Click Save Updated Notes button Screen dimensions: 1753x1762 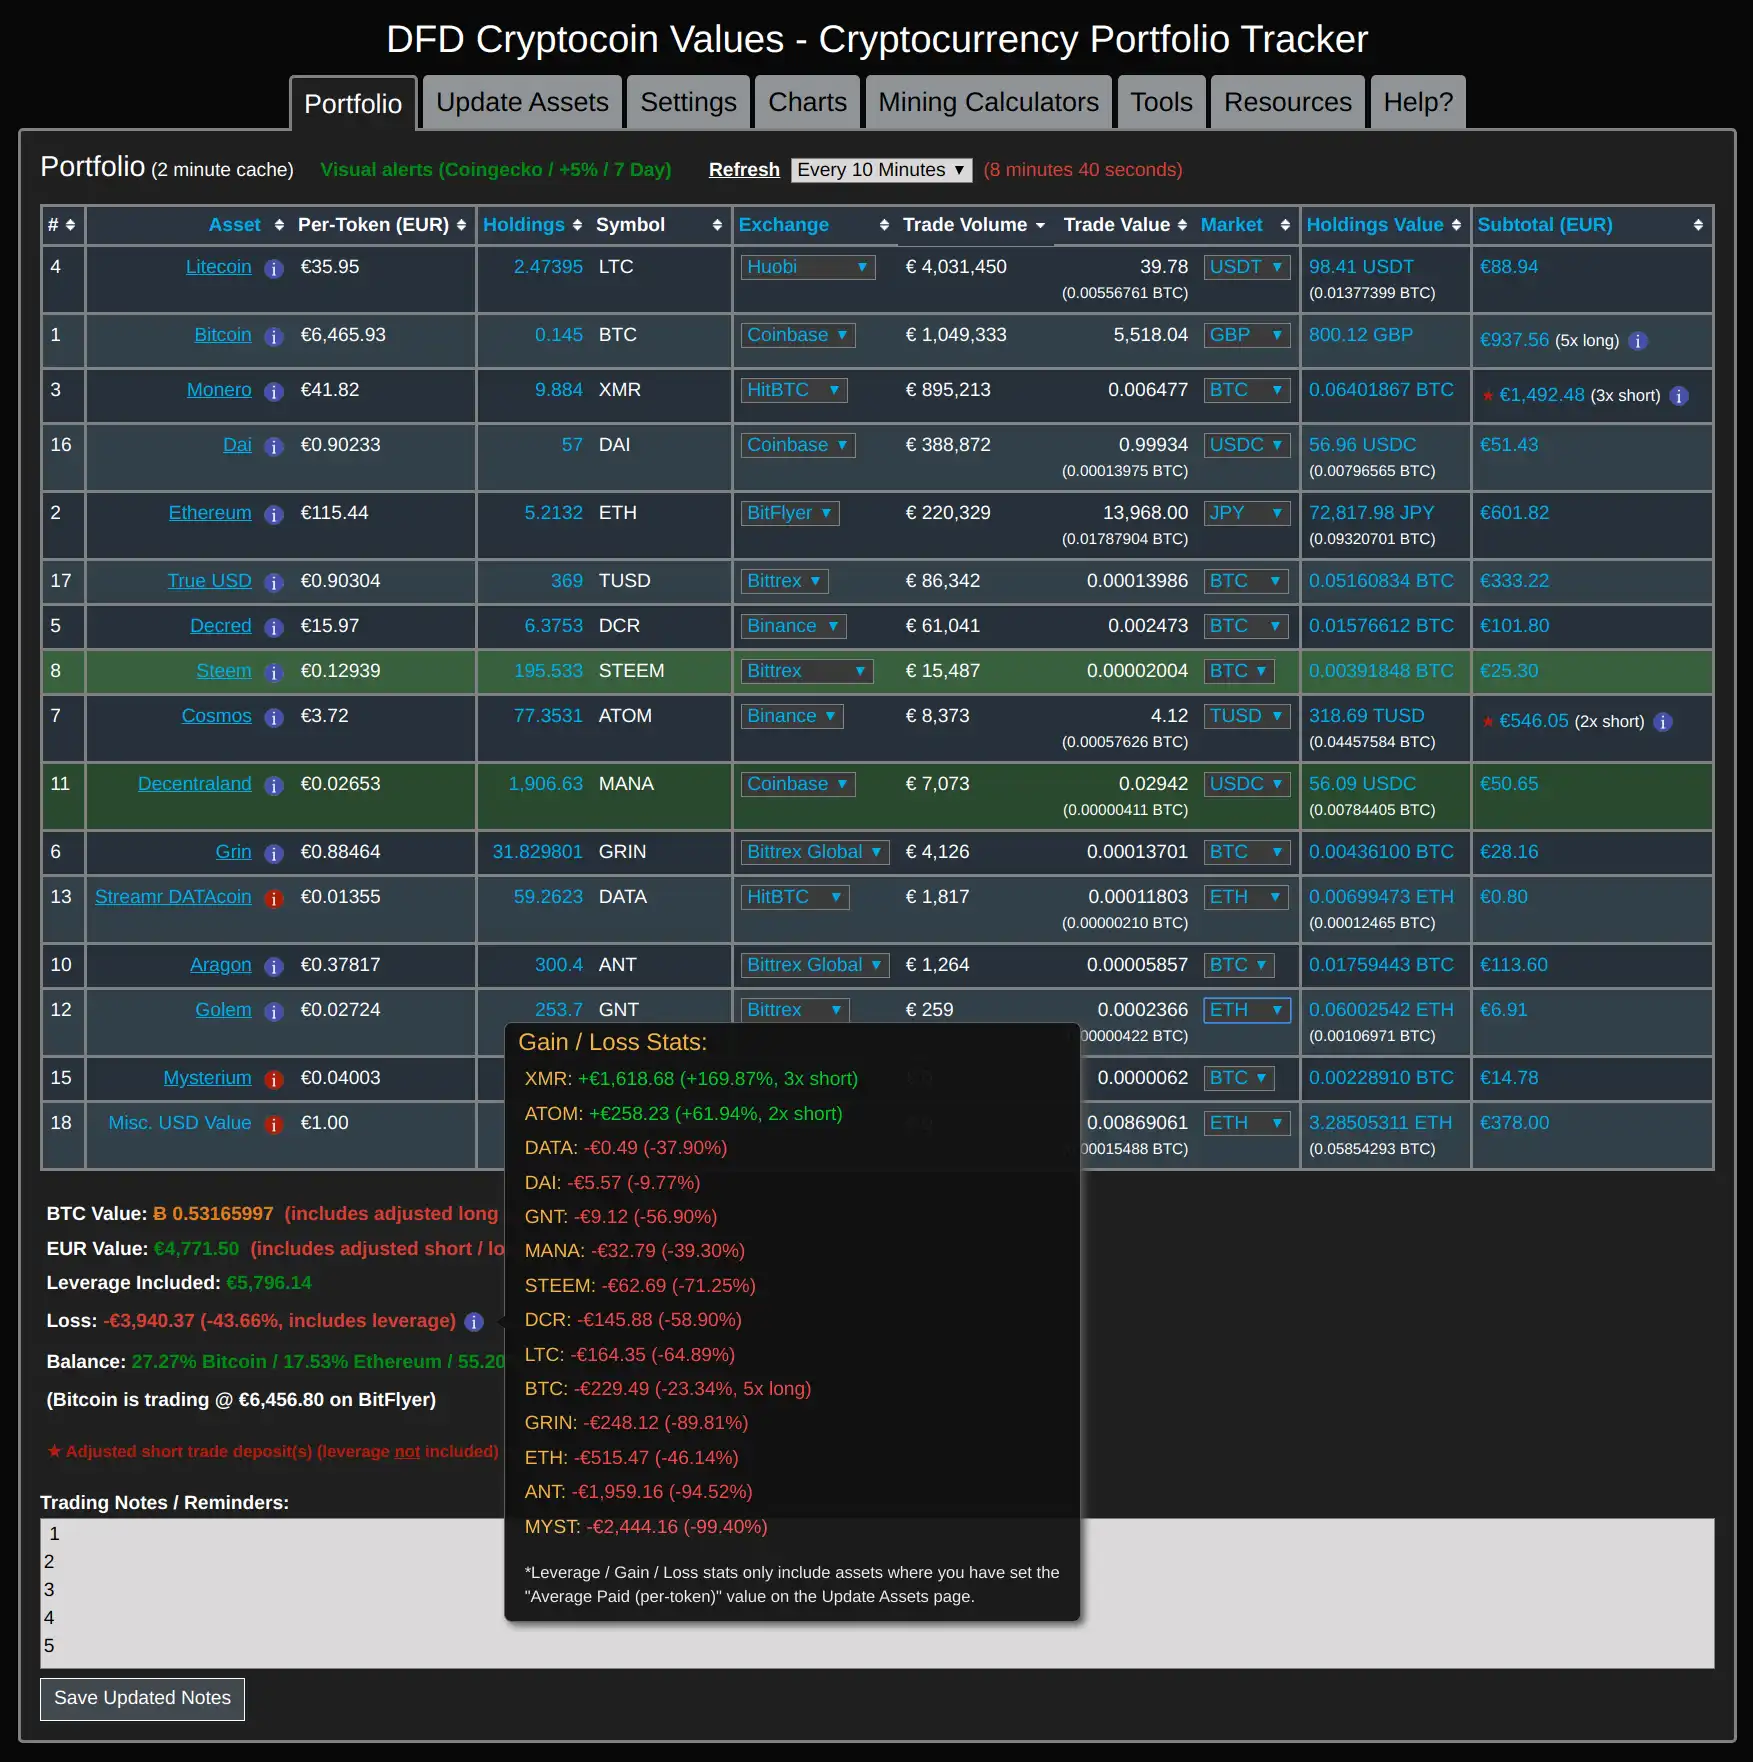[x=142, y=1698]
